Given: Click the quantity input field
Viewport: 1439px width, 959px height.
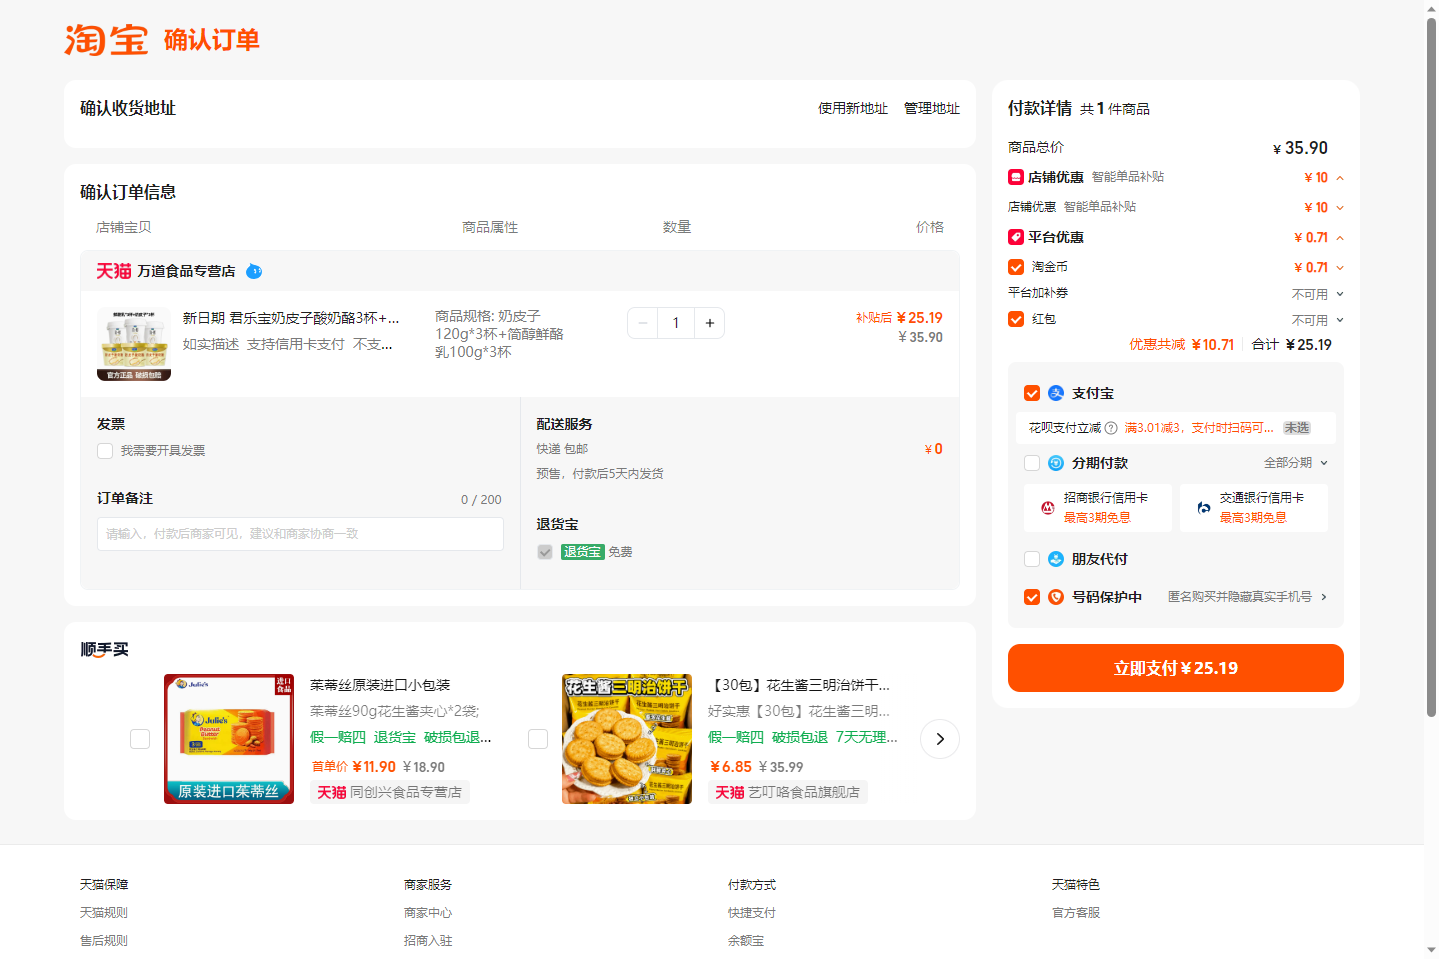Looking at the screenshot, I should click(676, 323).
